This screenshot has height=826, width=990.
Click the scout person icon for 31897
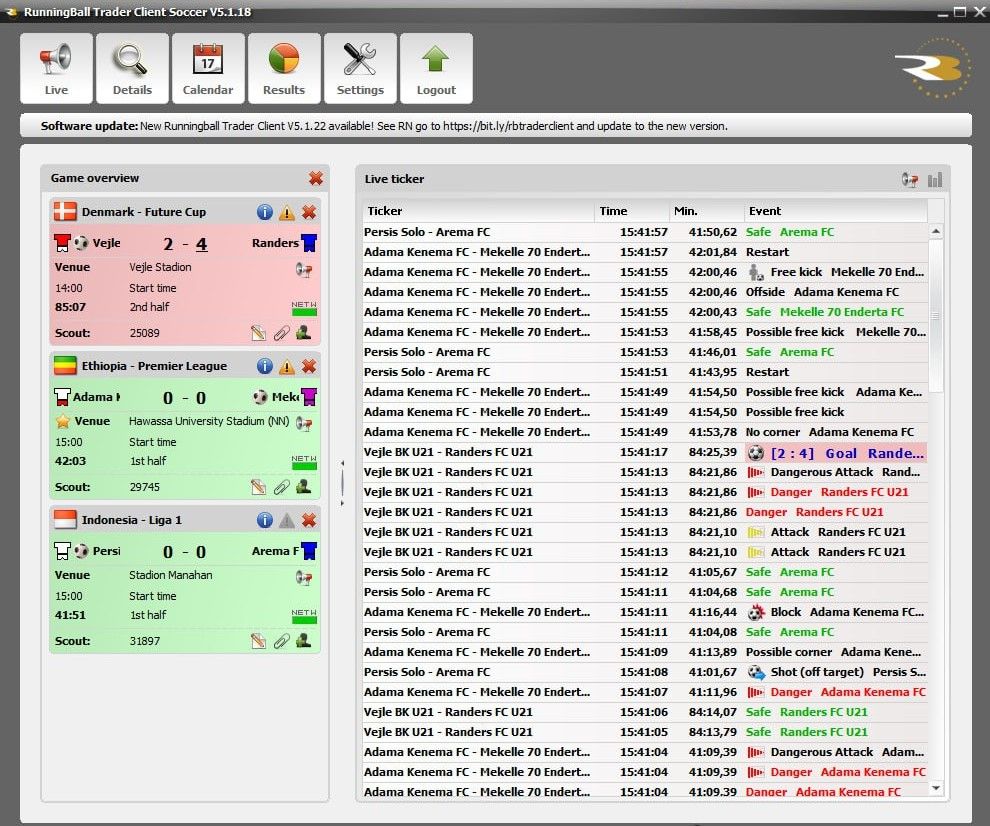(x=304, y=640)
